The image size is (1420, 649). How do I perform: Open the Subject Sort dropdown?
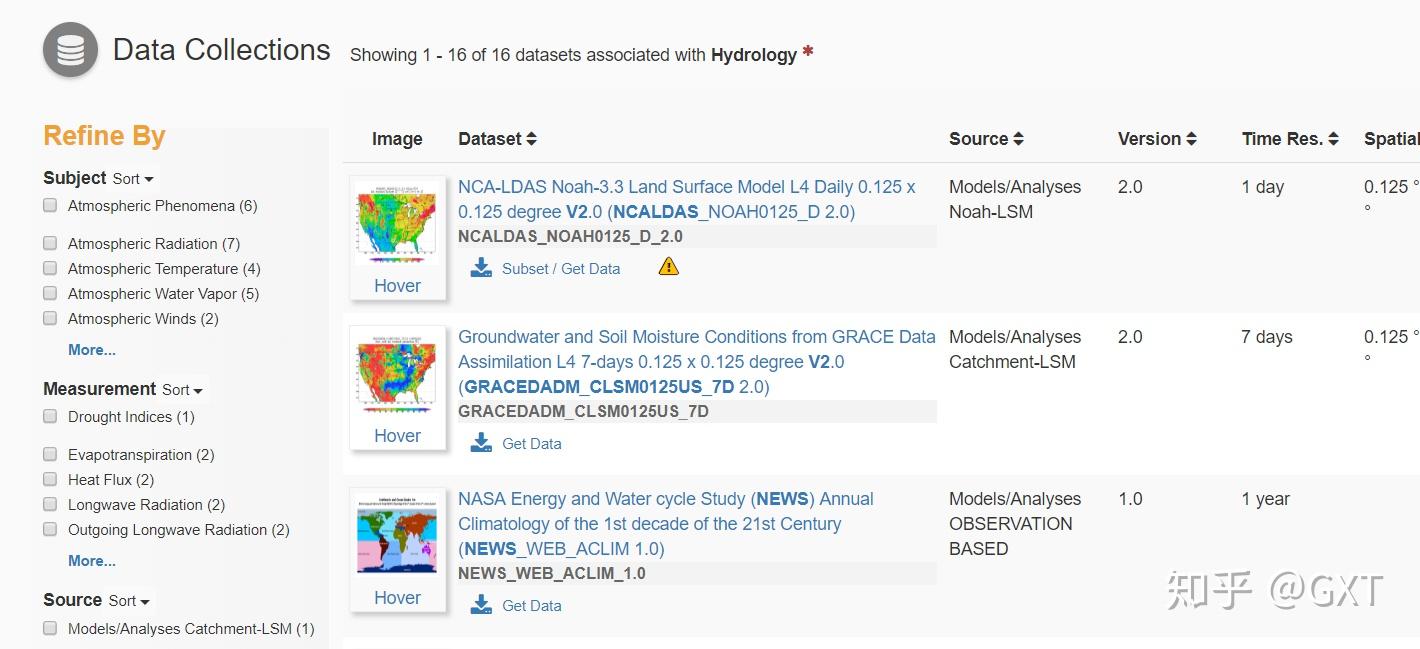(x=133, y=179)
